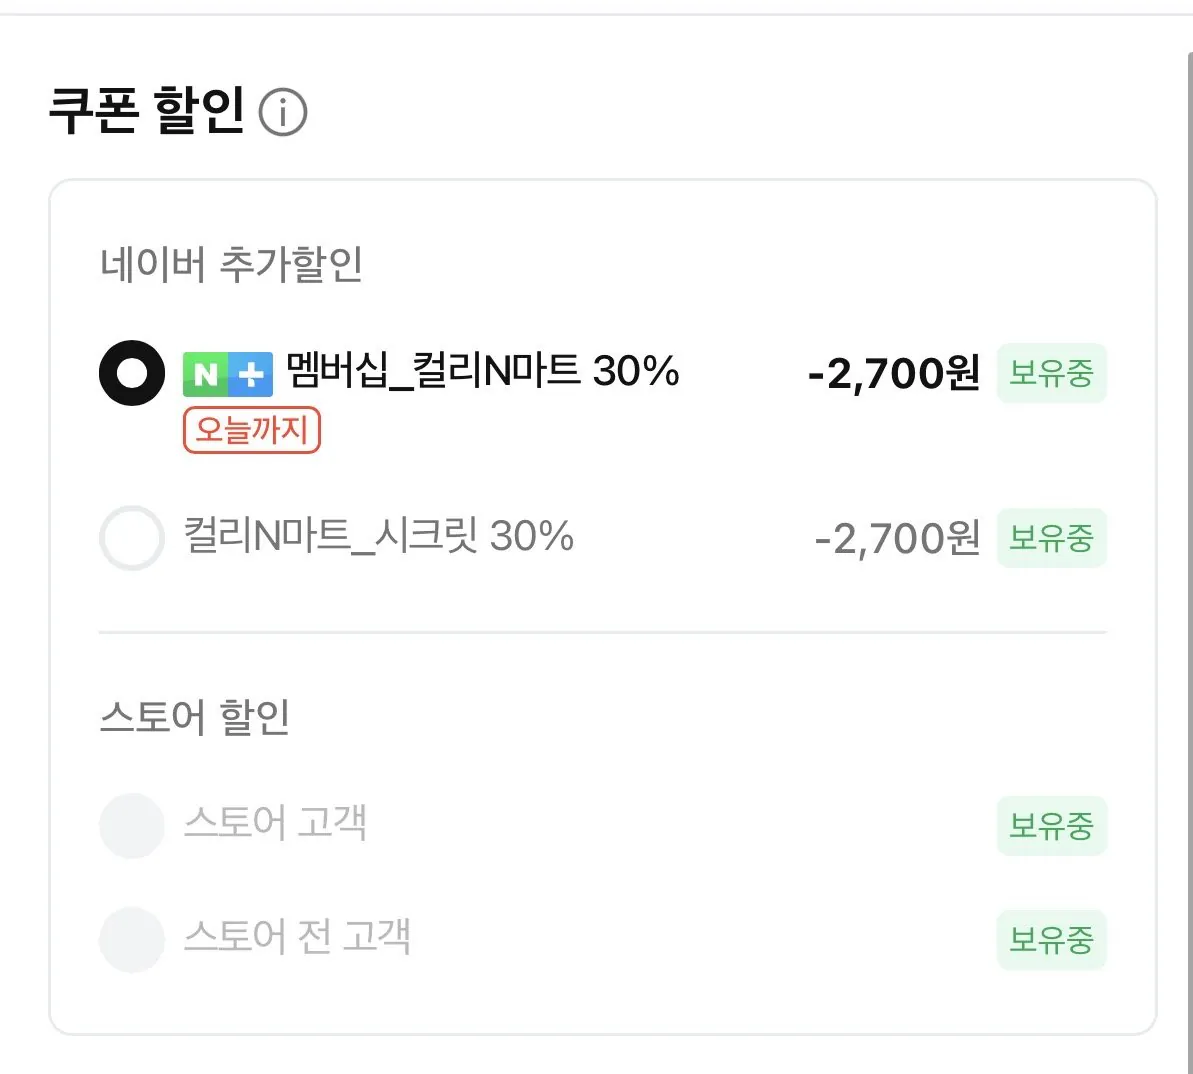
Task: Click the 스토어 할인 section heading
Action: pyautogui.click(x=196, y=715)
